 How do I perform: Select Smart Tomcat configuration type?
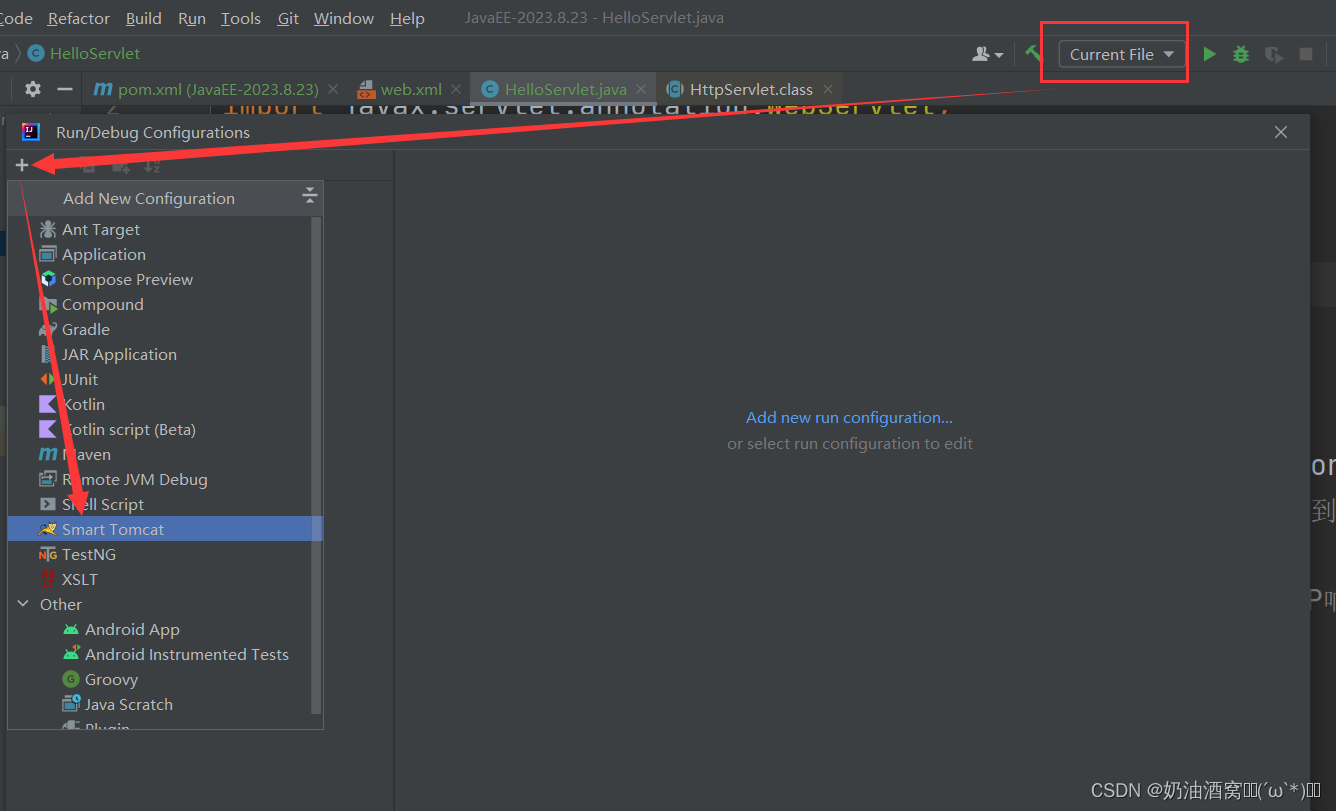point(165,529)
